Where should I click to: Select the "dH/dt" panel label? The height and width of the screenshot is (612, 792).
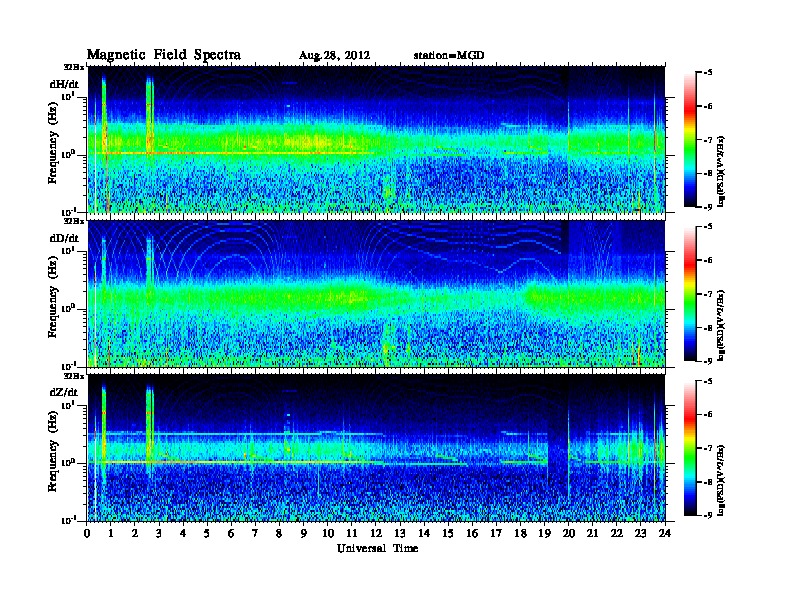64,84
